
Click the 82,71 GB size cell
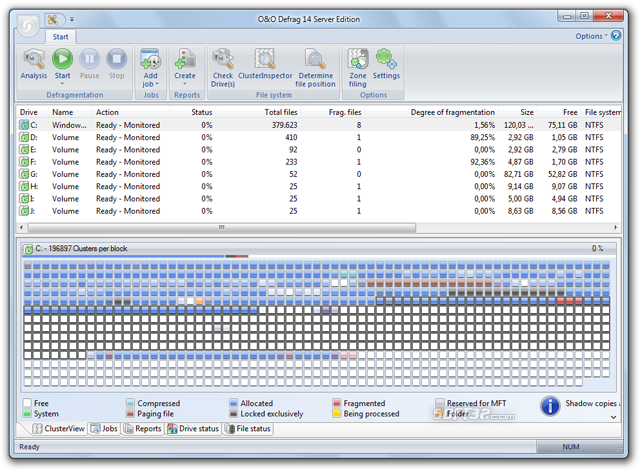518,174
